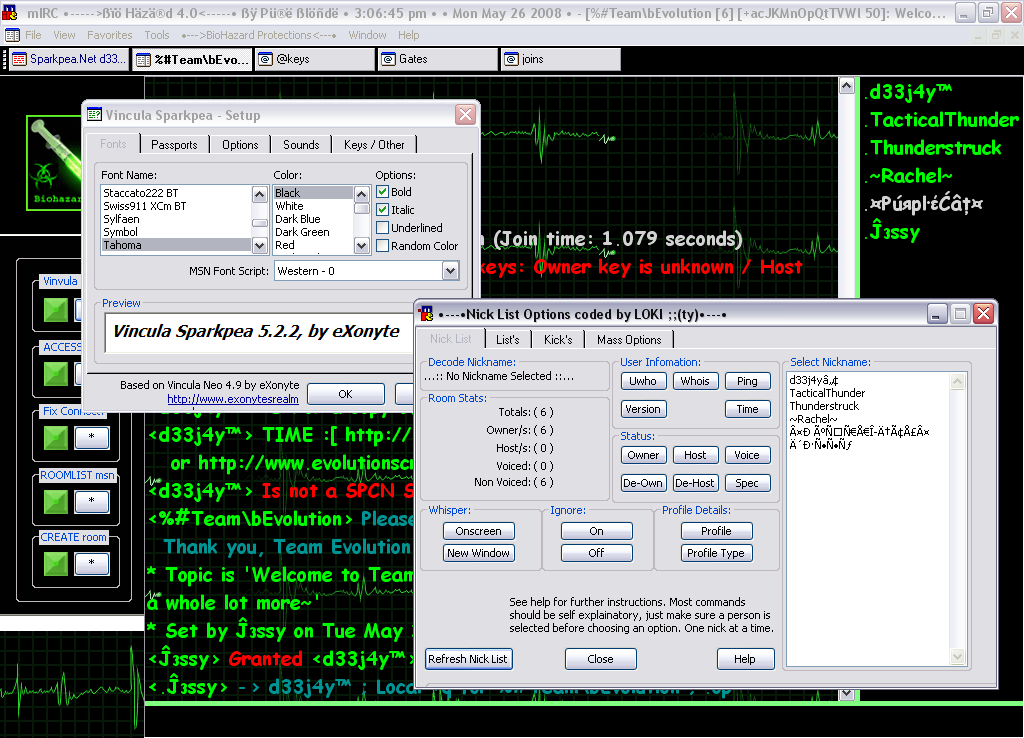Select Tahoma in the Font Name list
The image size is (1024, 738).
point(176,245)
